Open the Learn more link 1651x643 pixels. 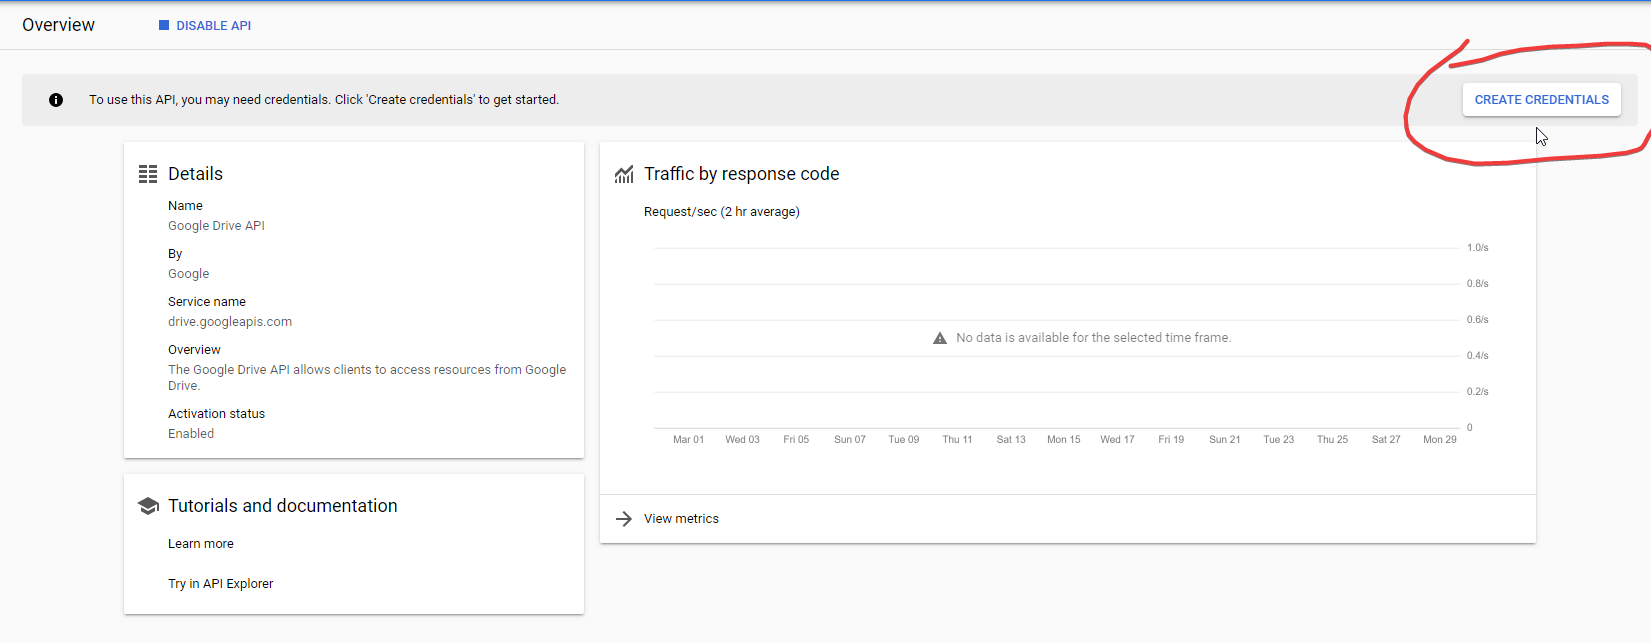point(201,544)
